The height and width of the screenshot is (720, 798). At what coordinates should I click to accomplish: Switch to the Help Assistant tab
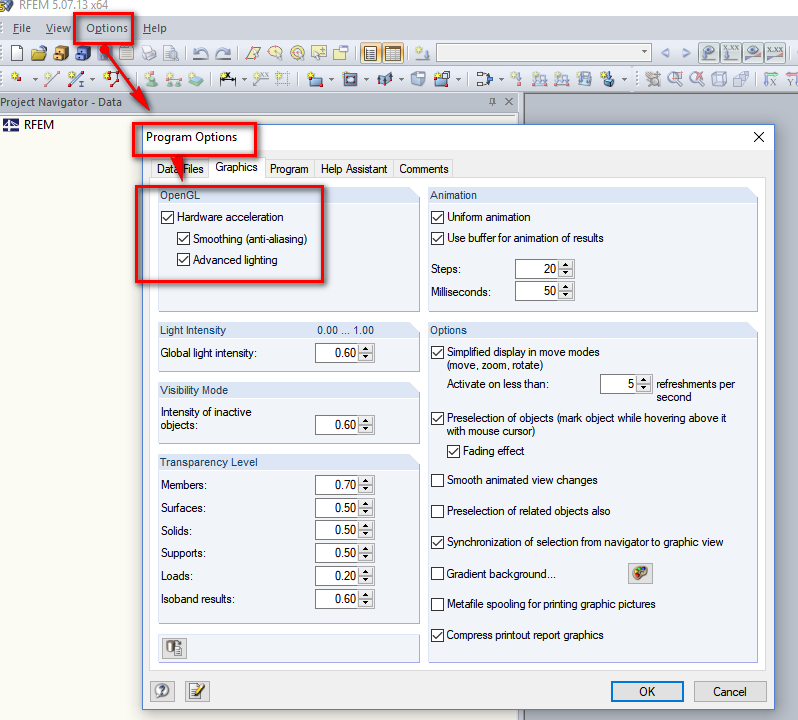coord(354,169)
